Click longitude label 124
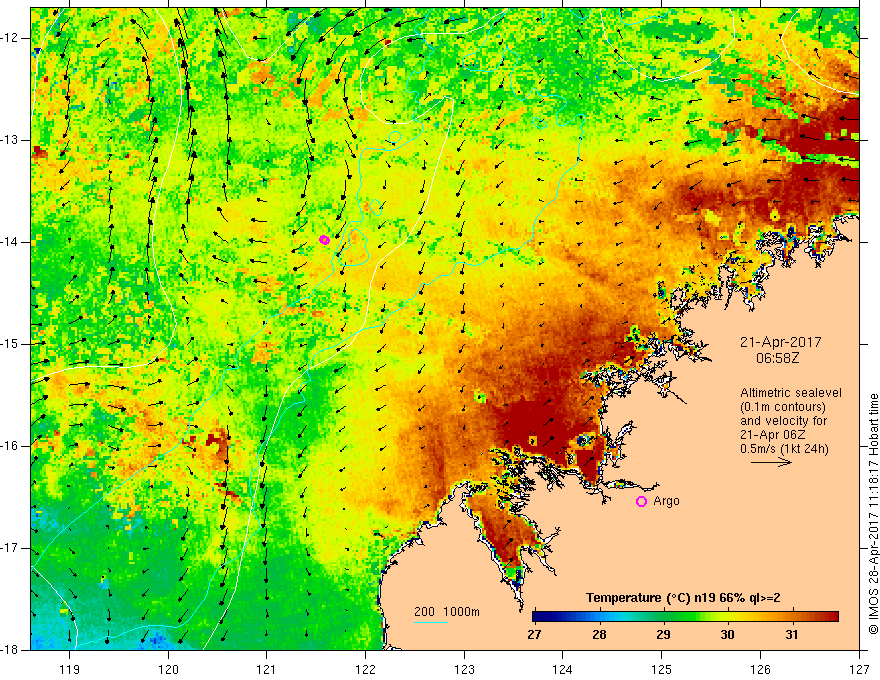 [563, 669]
